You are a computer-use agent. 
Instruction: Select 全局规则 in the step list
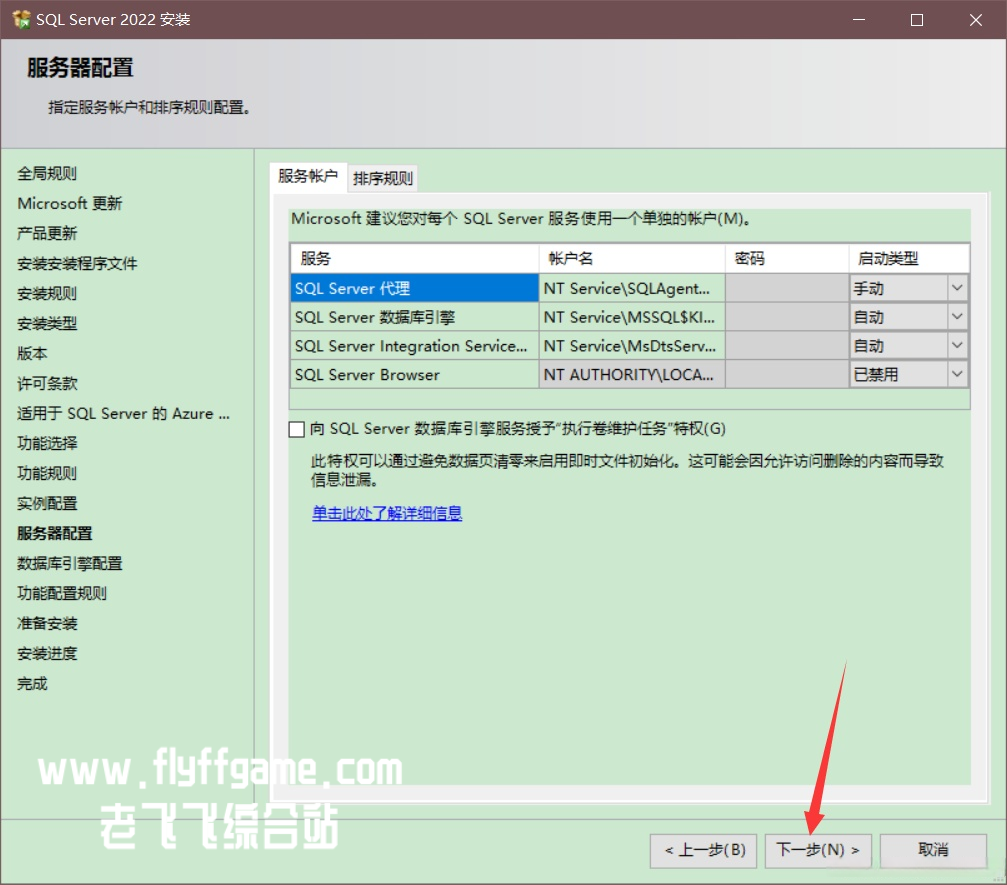47,173
